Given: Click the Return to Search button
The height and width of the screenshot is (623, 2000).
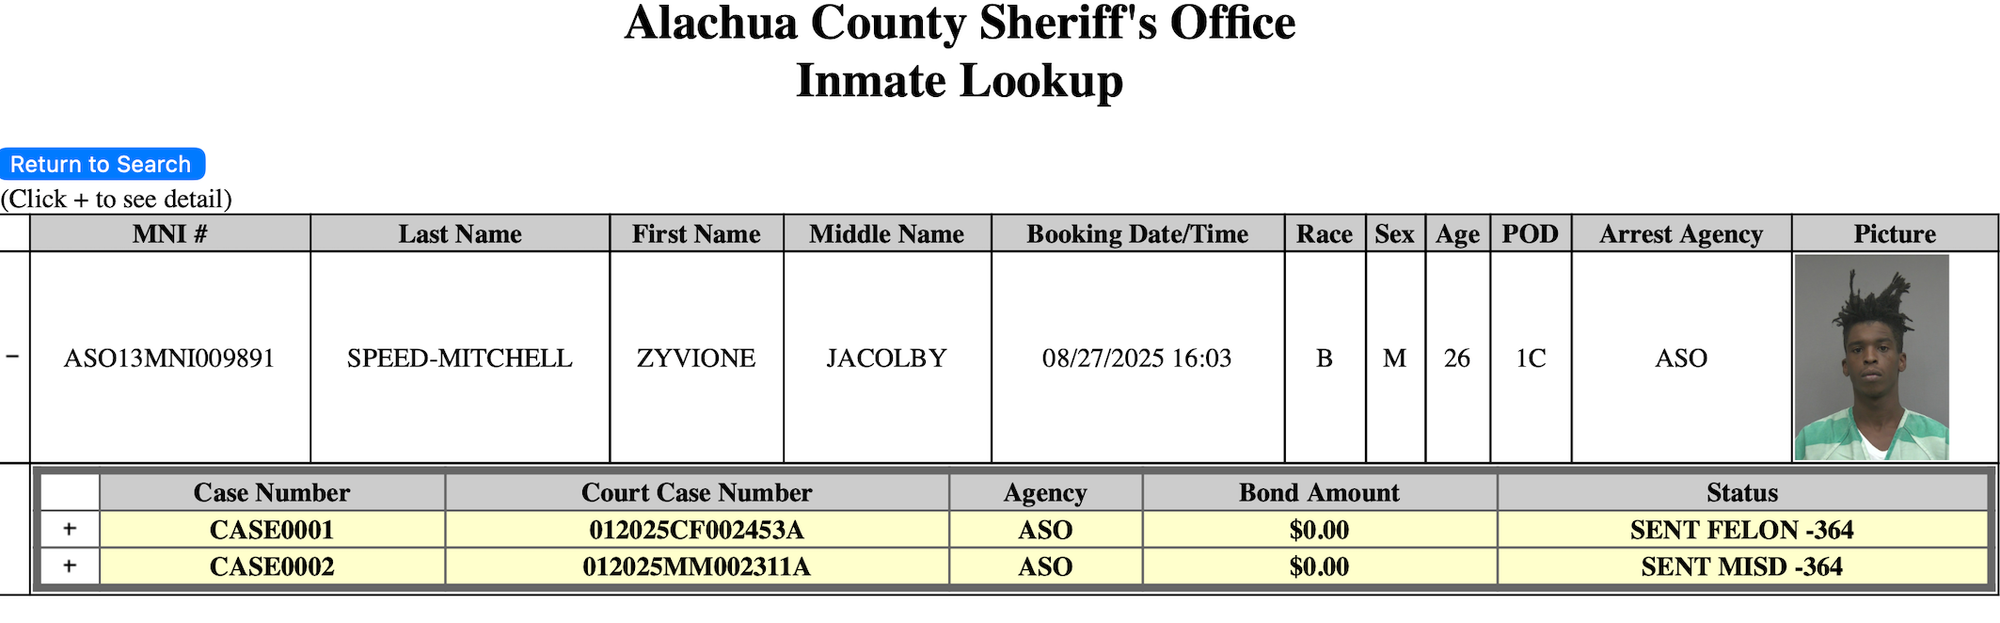Looking at the screenshot, I should (101, 164).
